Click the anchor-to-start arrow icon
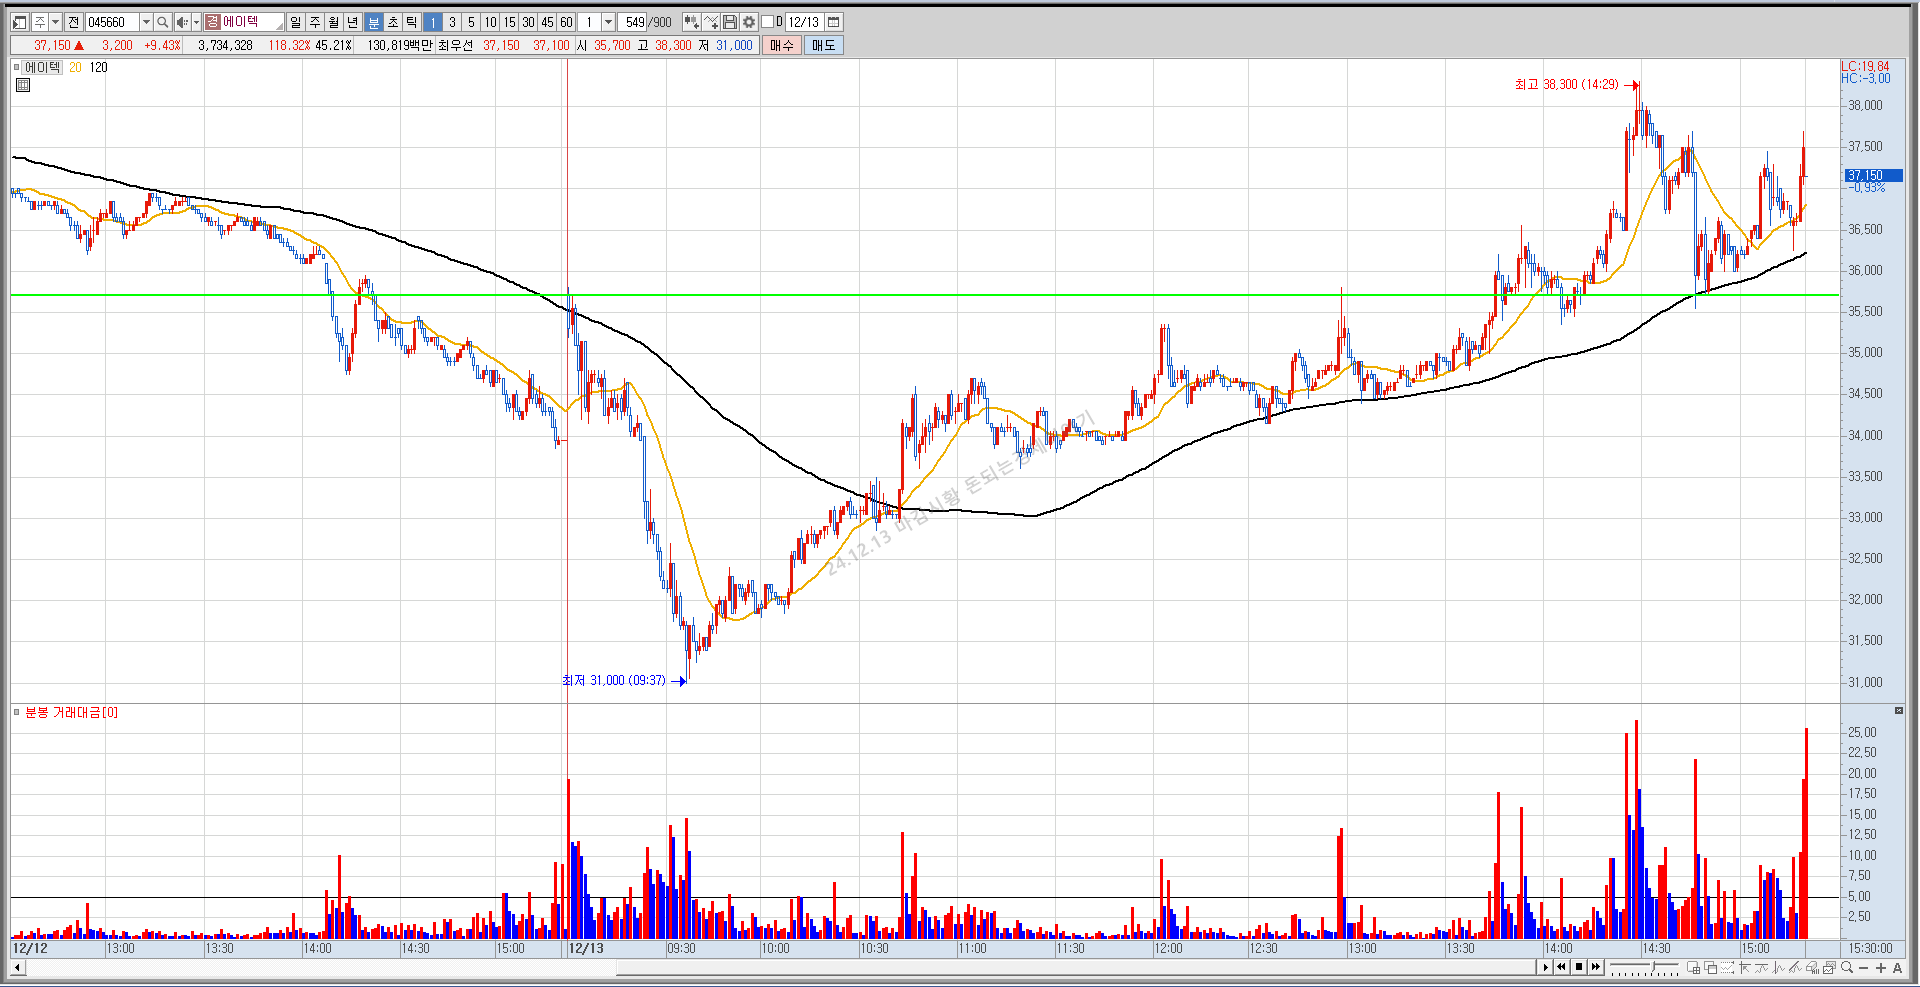The height and width of the screenshot is (987, 1920). 1745,968
